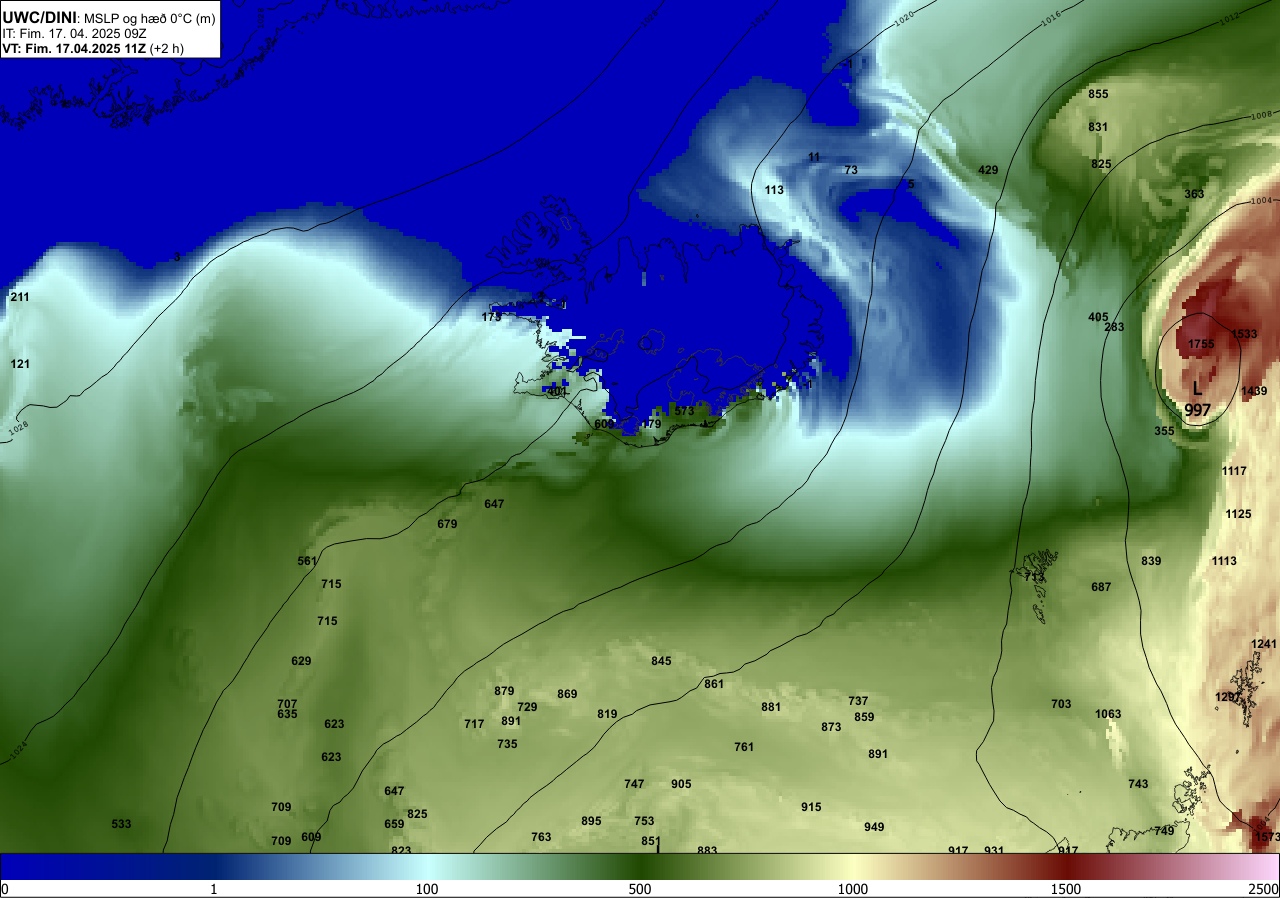Click the 429 value
This screenshot has height=898, width=1280.
pyautogui.click(x=988, y=170)
